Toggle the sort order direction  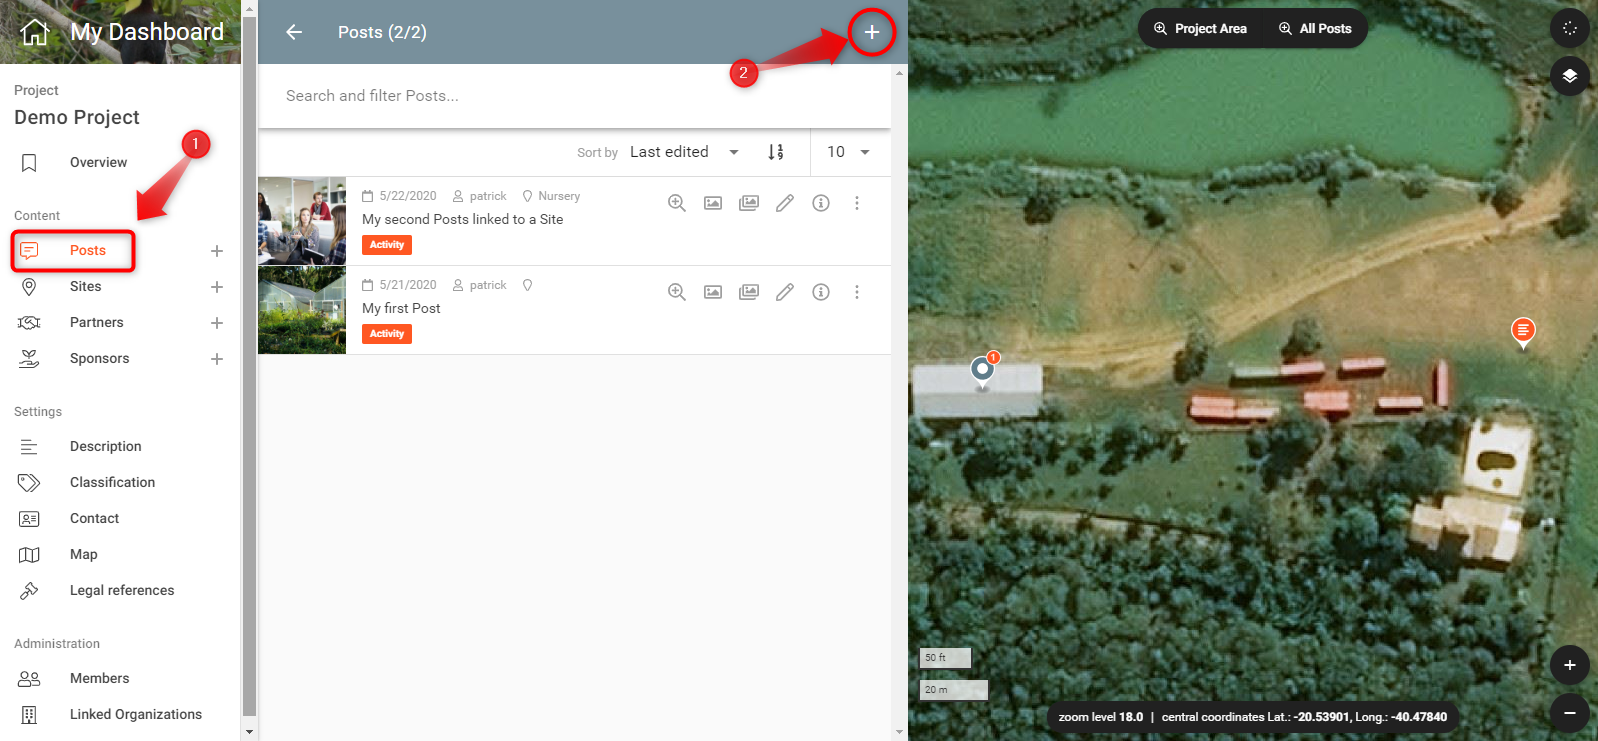click(776, 152)
